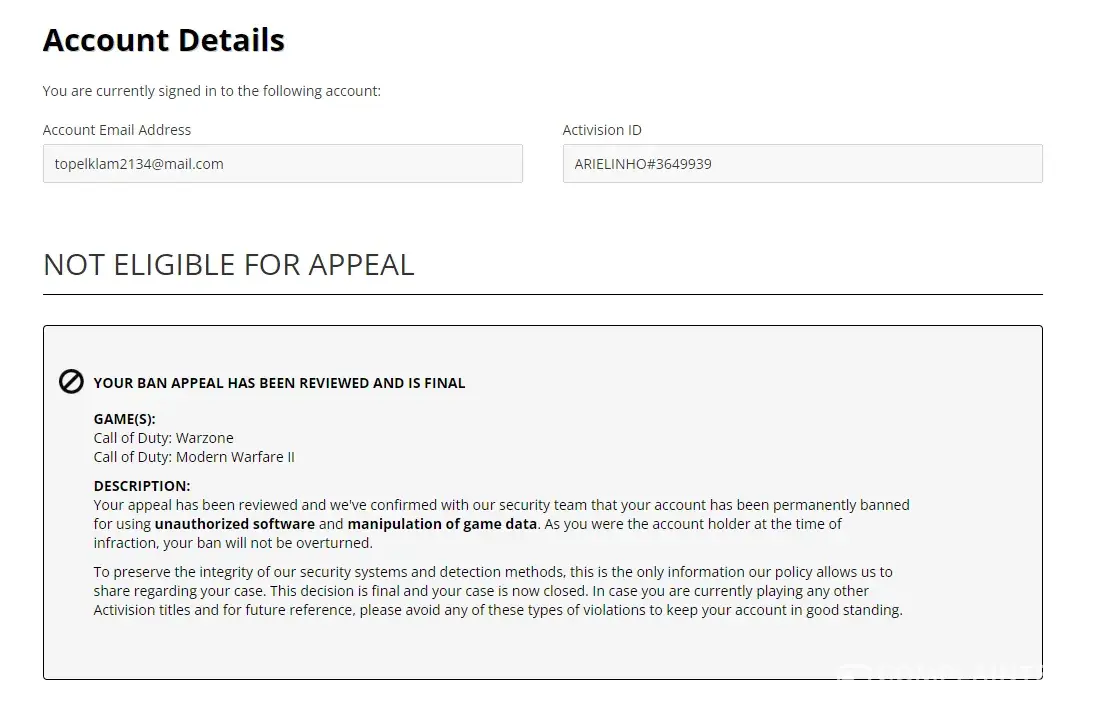Click the Account Email Address field
This screenshot has width=1098, height=728.
[x=282, y=164]
